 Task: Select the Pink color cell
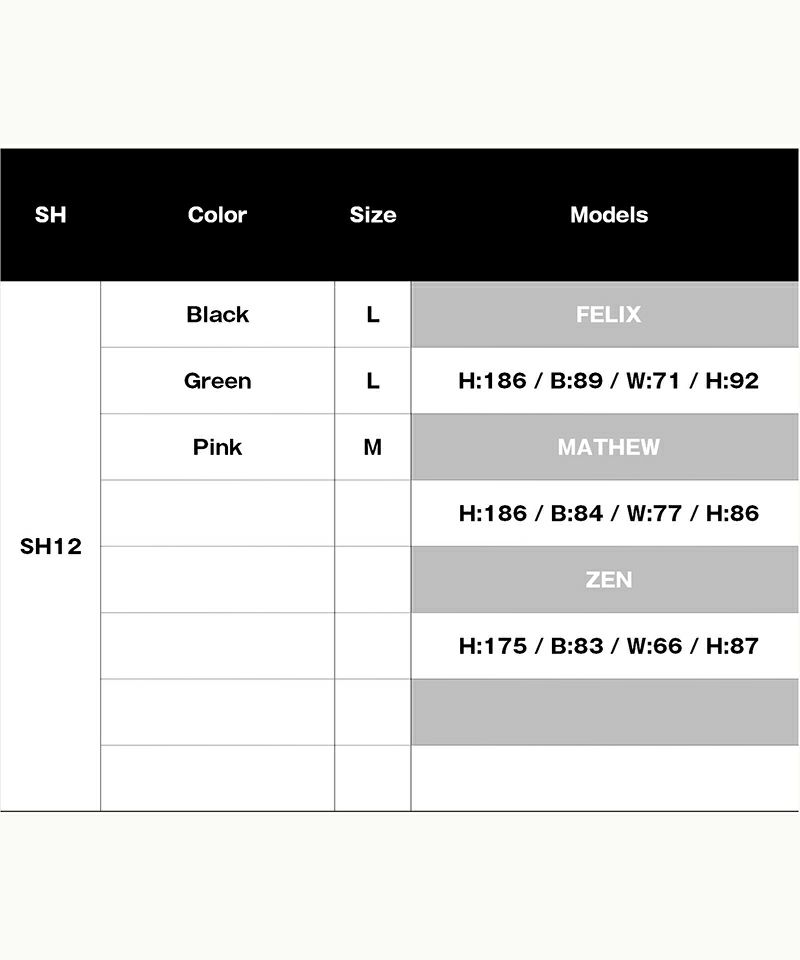pyautogui.click(x=217, y=447)
